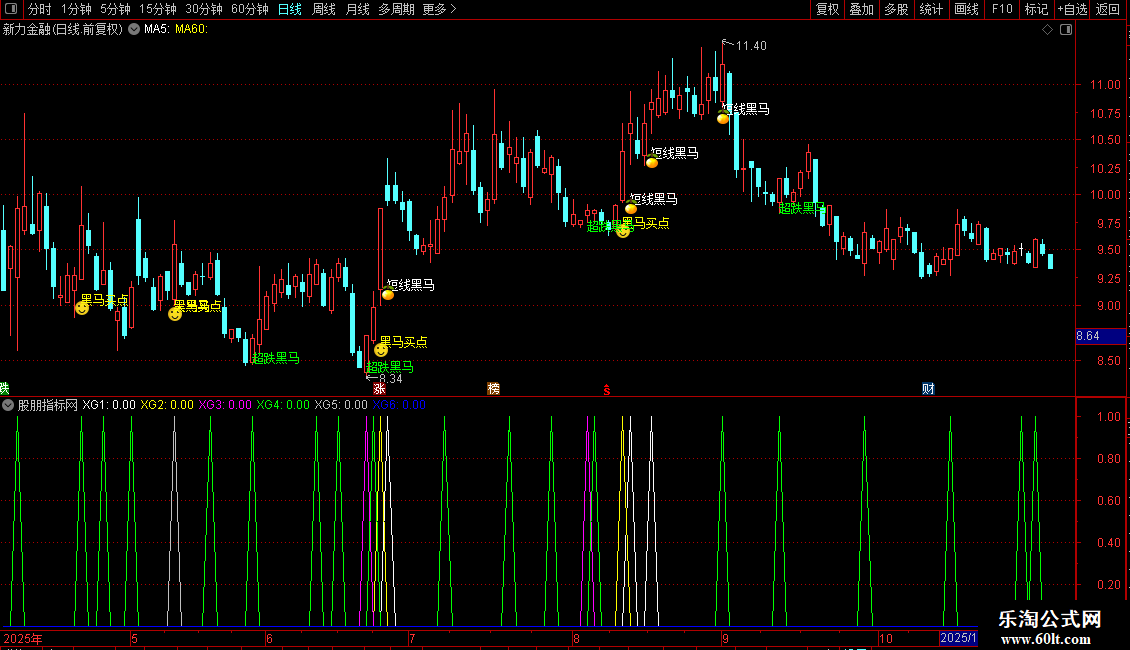
Task: Switch to the 周线 weekly tab
Action: [x=324, y=9]
